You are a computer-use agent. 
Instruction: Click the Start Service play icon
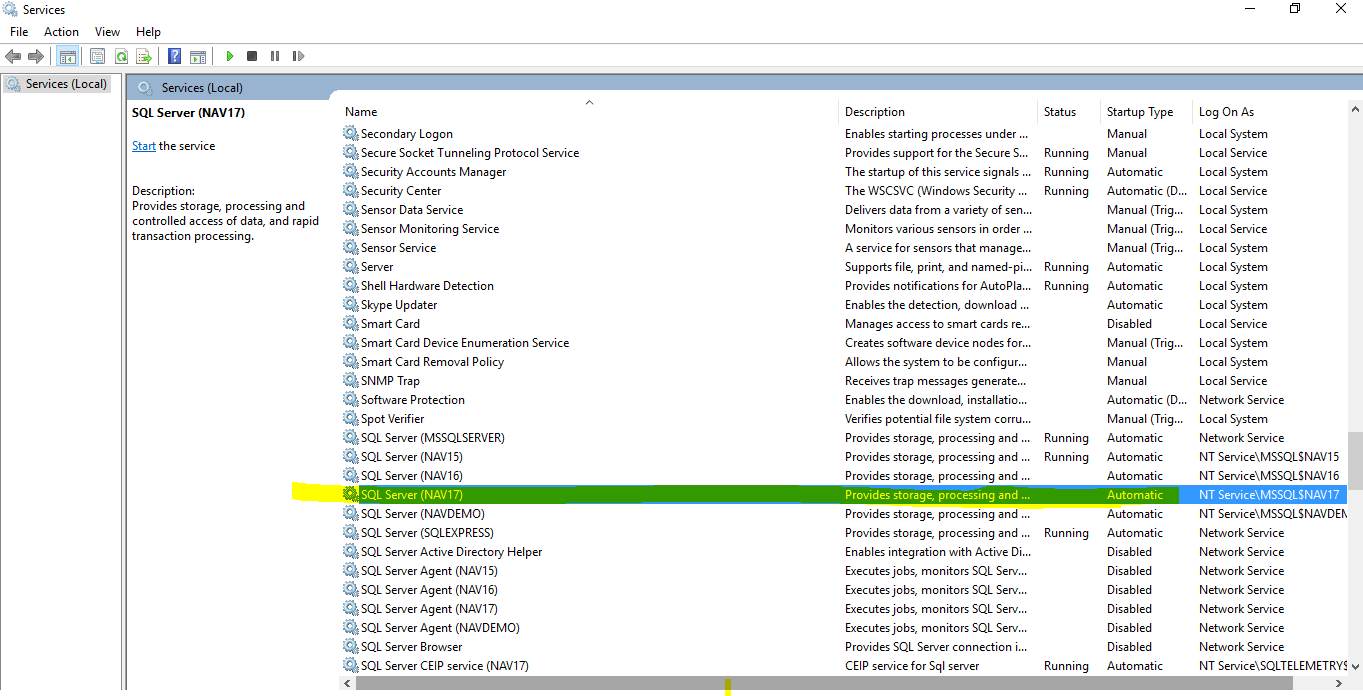230,57
